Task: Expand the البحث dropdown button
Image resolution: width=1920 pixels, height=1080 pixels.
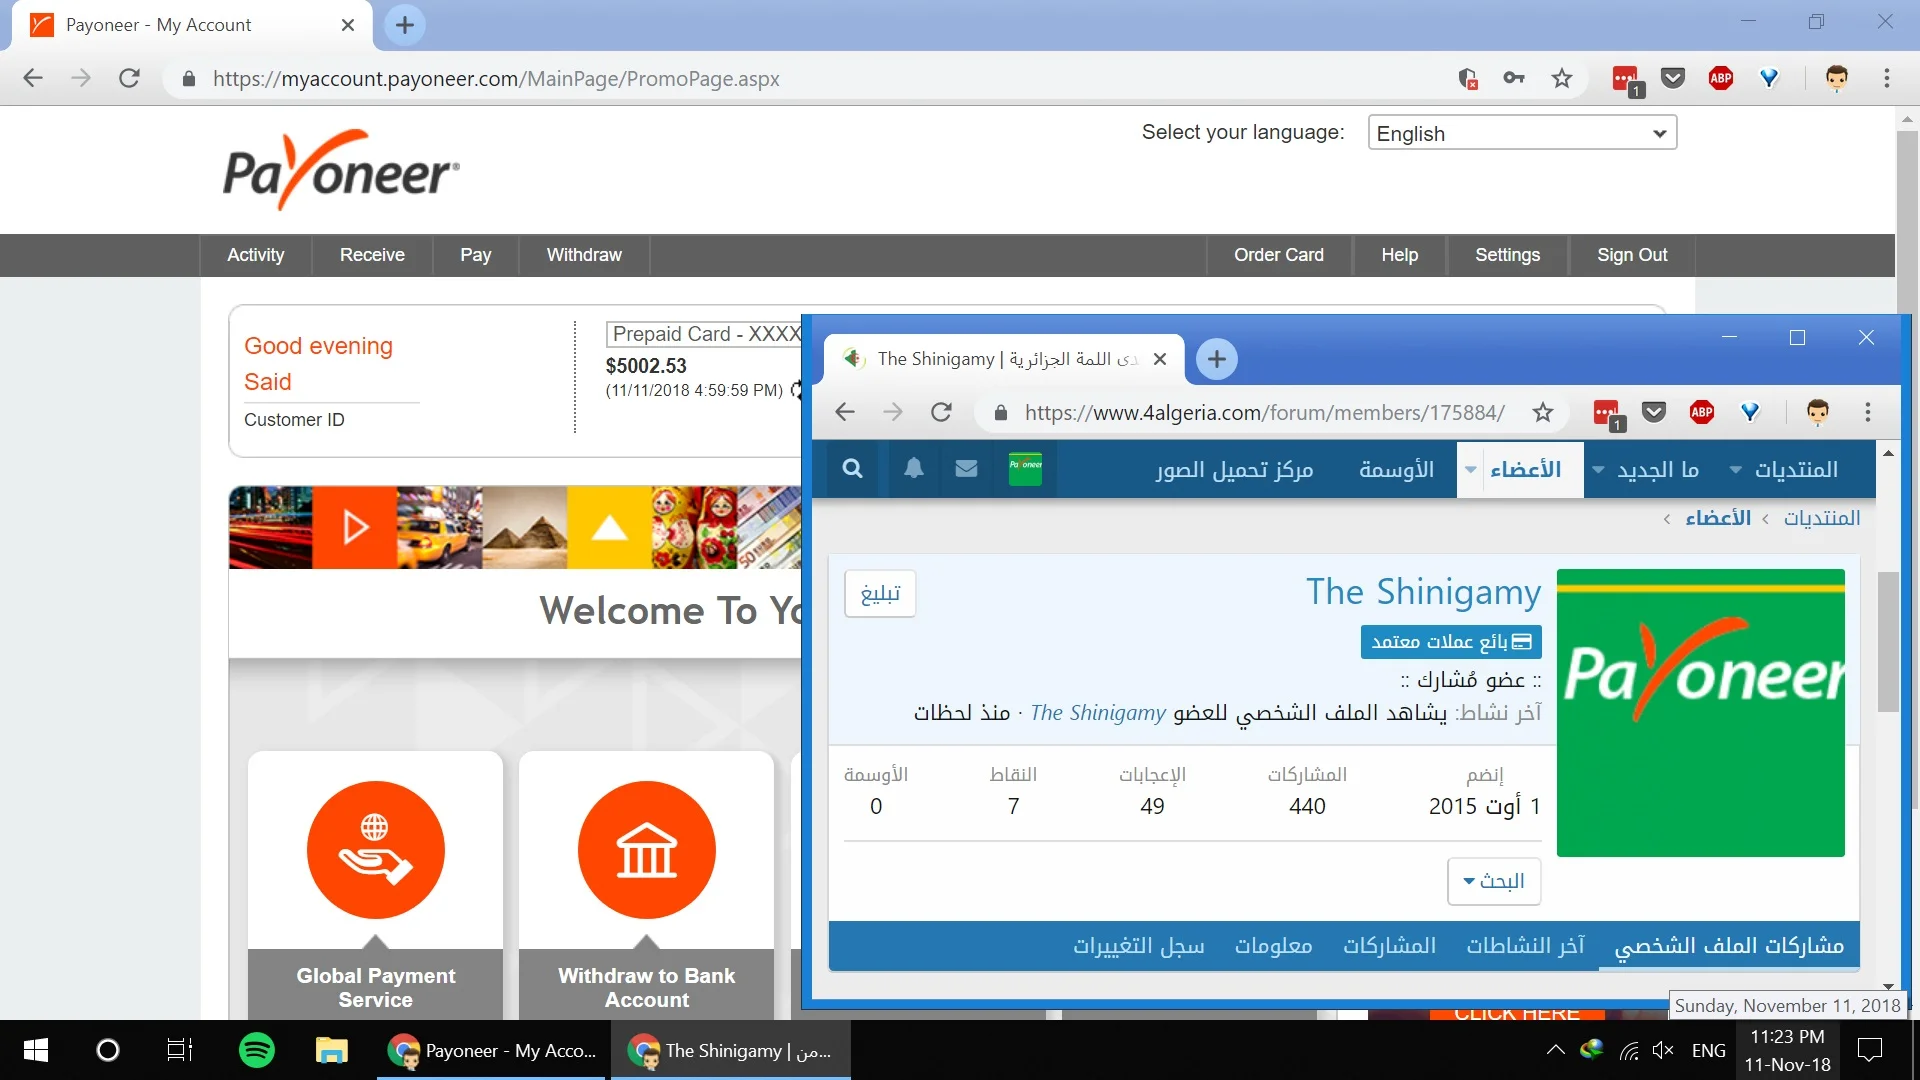Action: [1494, 881]
